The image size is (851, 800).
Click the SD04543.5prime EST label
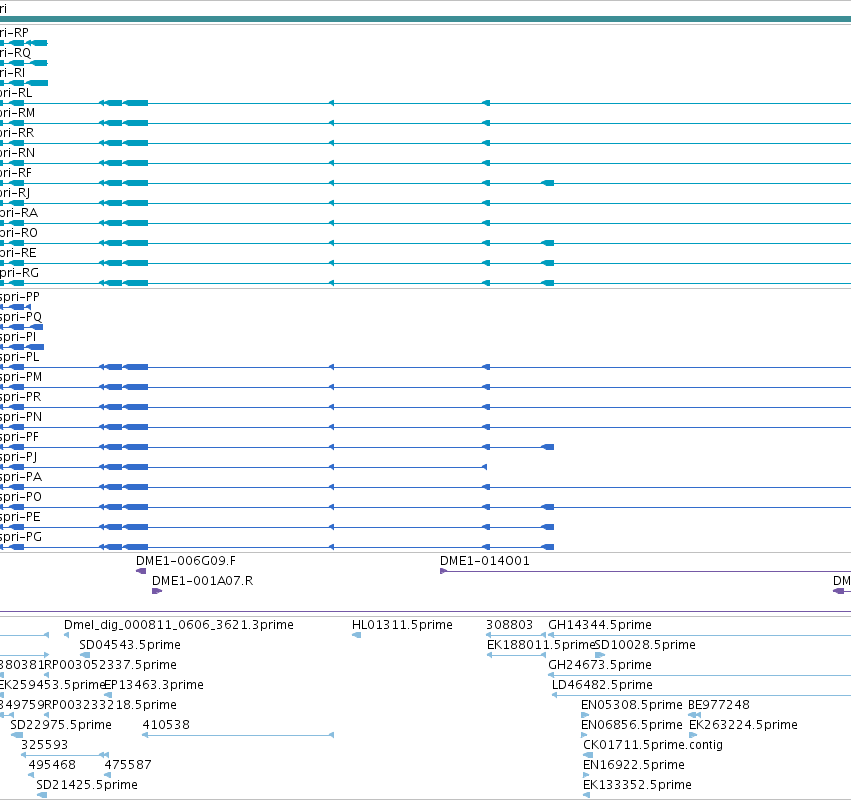130,645
